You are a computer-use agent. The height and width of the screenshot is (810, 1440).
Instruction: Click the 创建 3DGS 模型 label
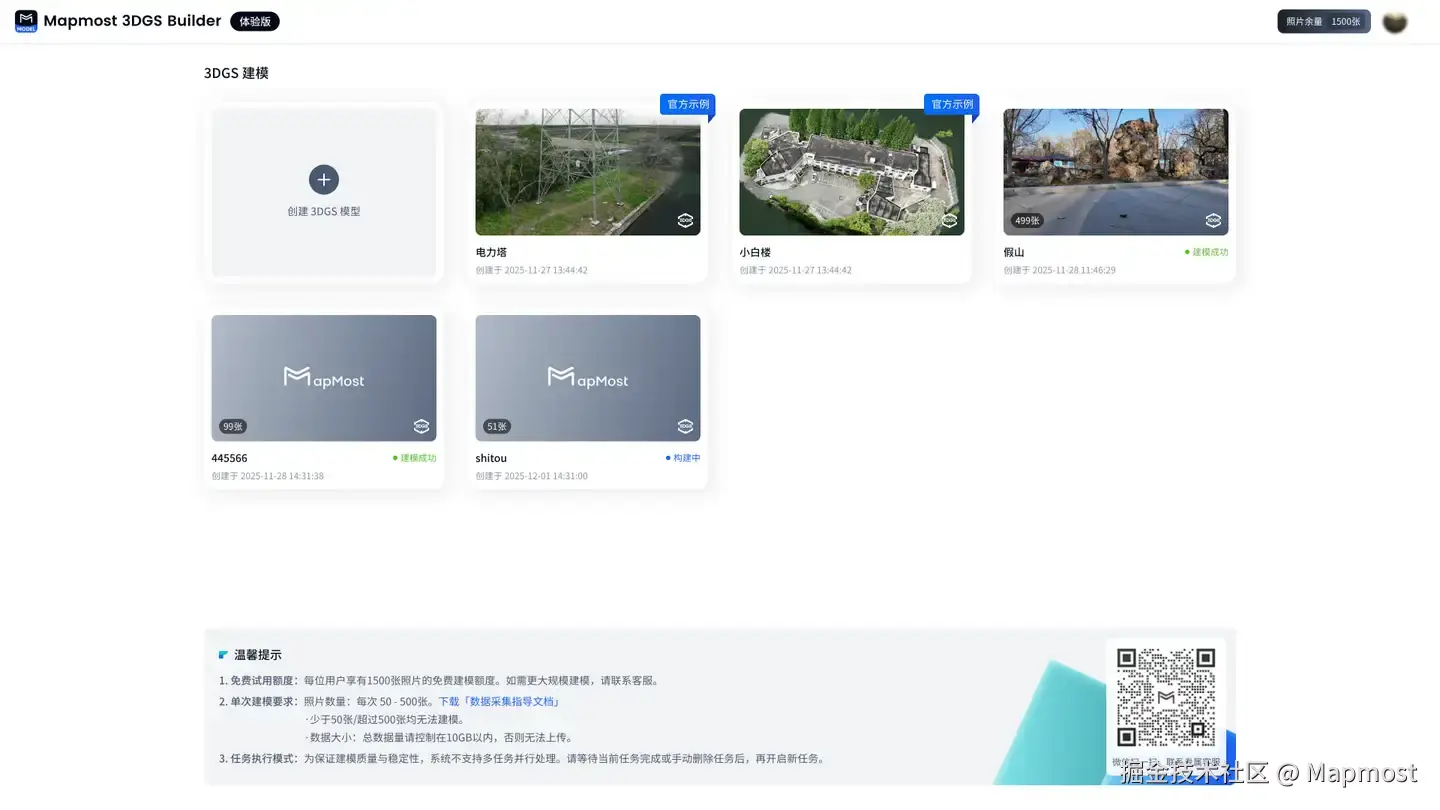324,212
